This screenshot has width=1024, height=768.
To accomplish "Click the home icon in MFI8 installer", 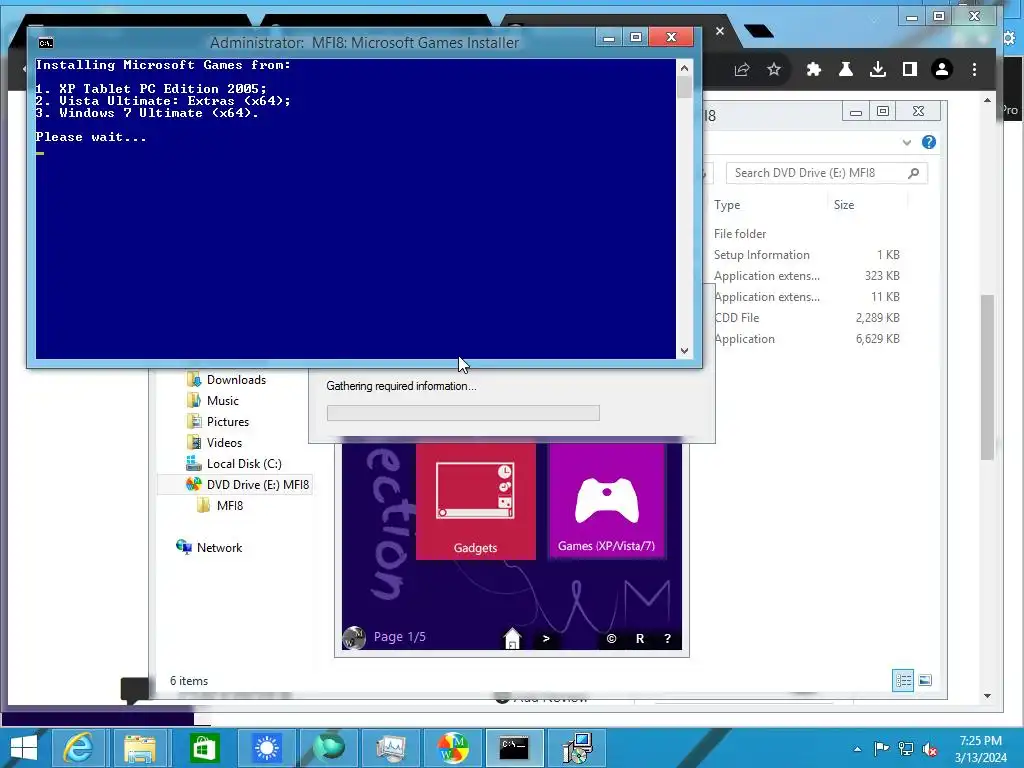I will 513,638.
